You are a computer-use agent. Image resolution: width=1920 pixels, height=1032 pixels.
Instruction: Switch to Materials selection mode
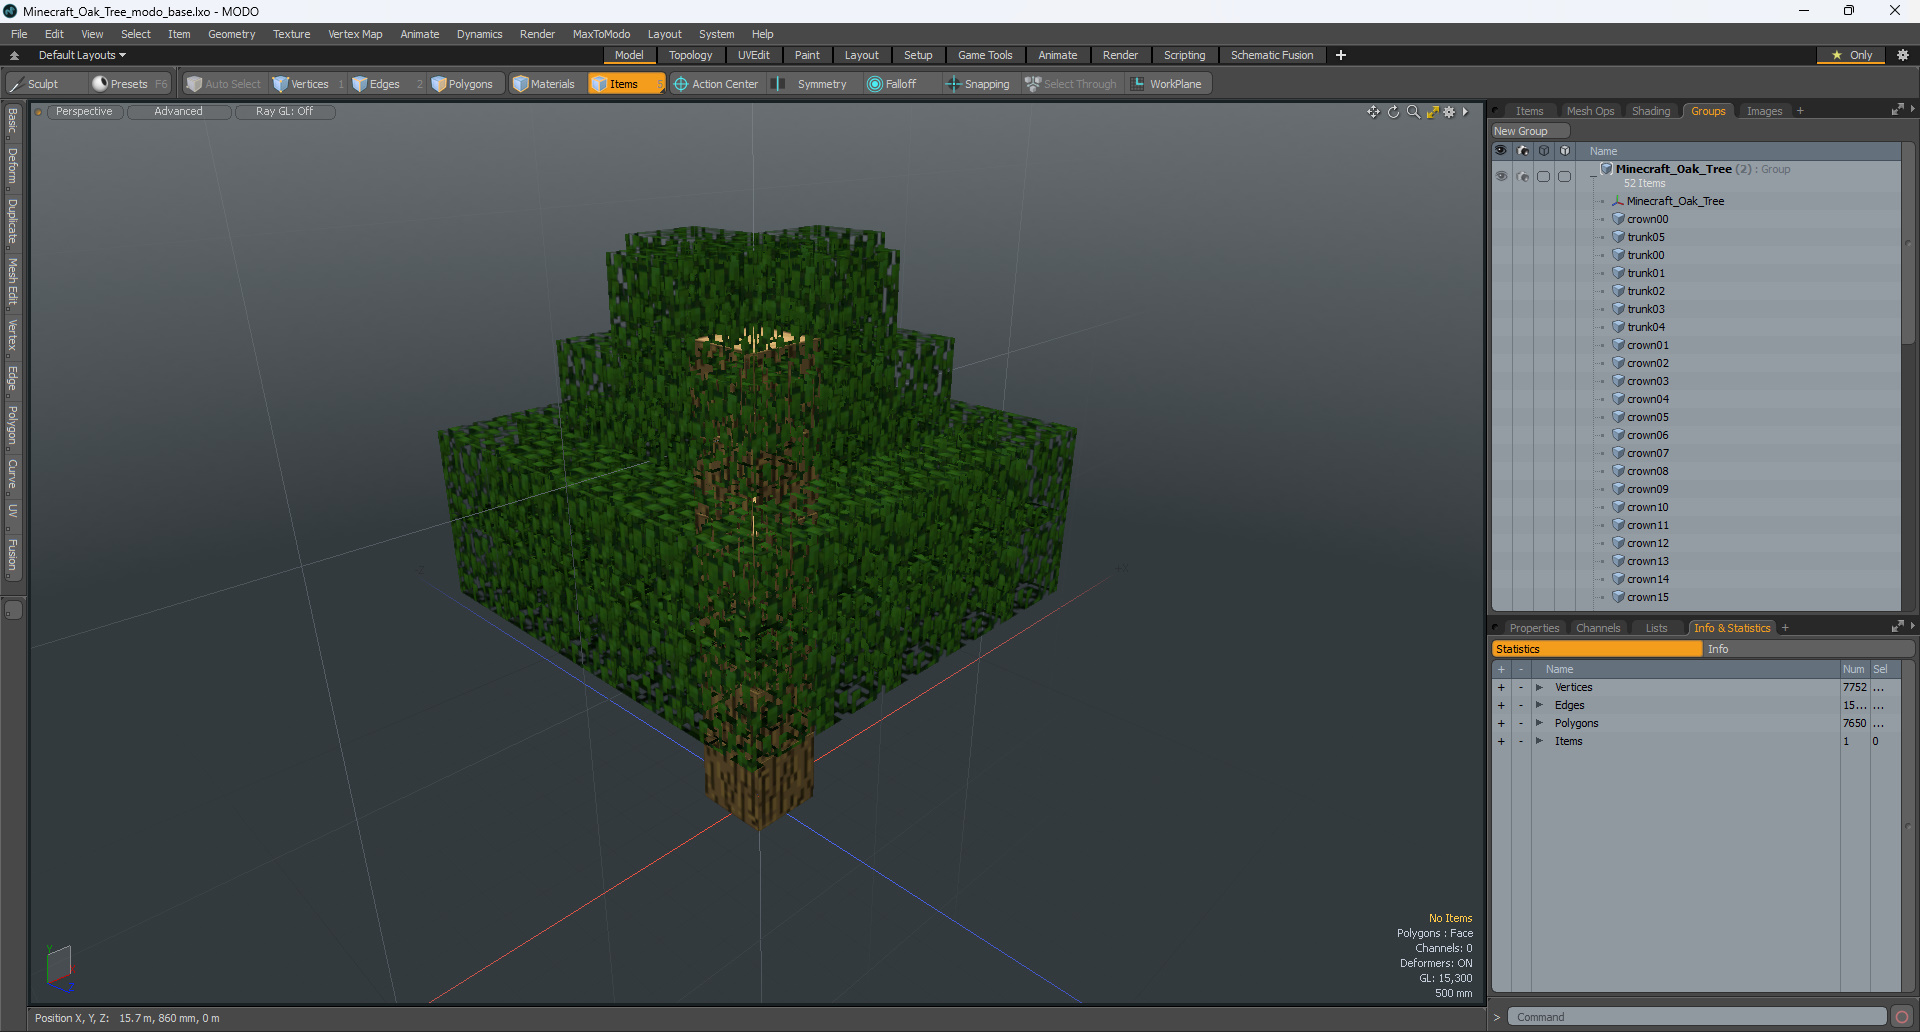point(544,84)
